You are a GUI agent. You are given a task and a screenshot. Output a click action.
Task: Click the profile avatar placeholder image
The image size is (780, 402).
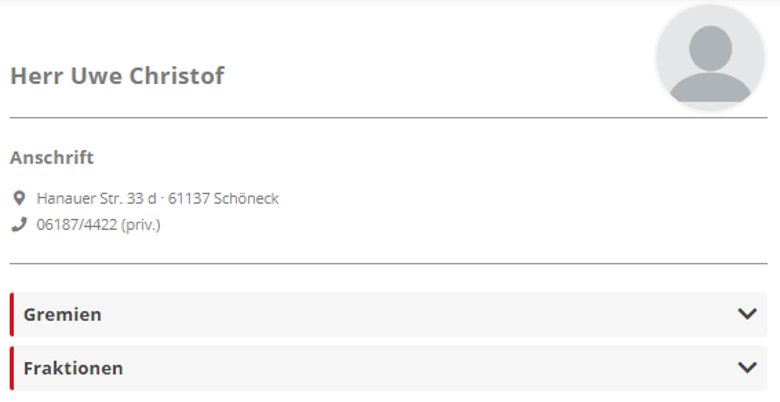point(710,57)
